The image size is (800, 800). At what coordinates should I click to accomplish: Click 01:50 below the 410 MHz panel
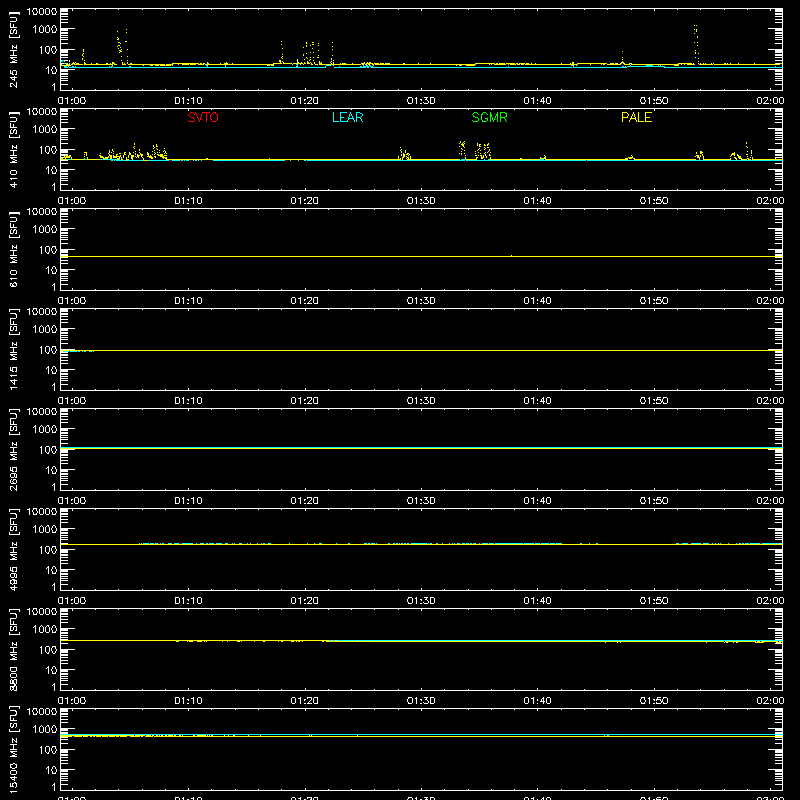654,201
